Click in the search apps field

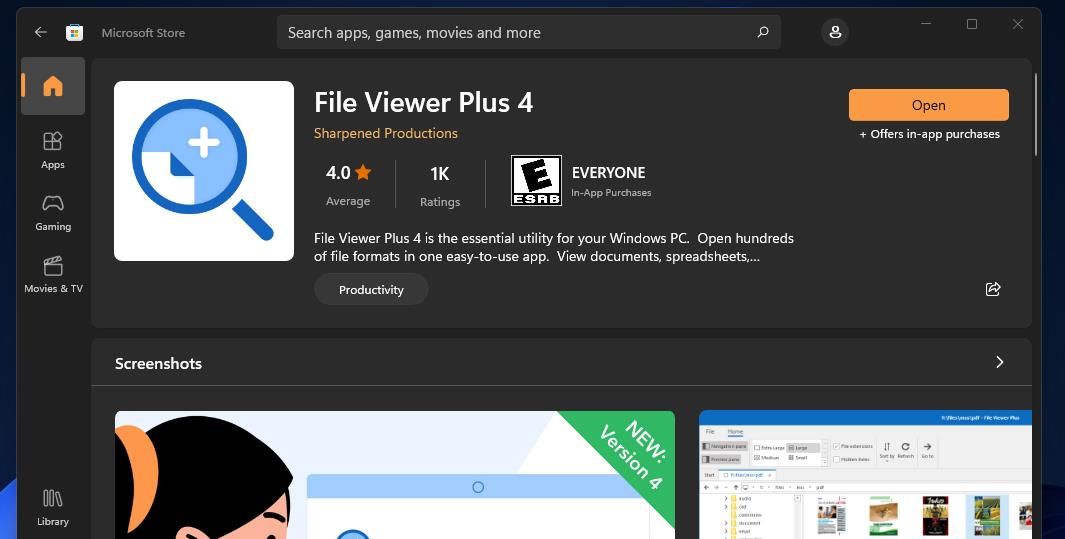tap(528, 32)
